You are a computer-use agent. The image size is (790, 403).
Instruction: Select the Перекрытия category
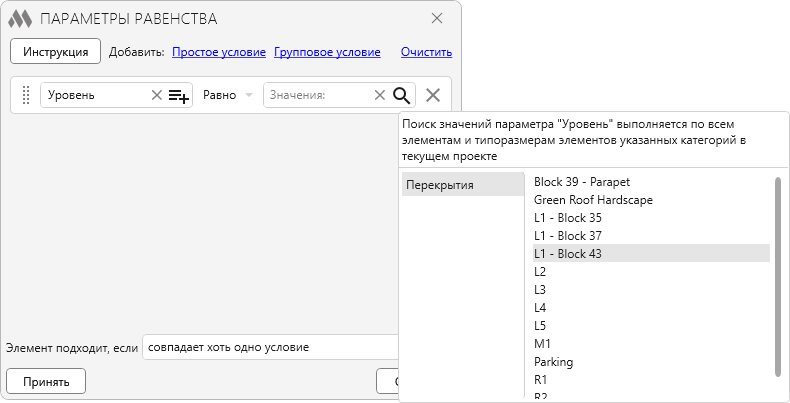coord(462,185)
